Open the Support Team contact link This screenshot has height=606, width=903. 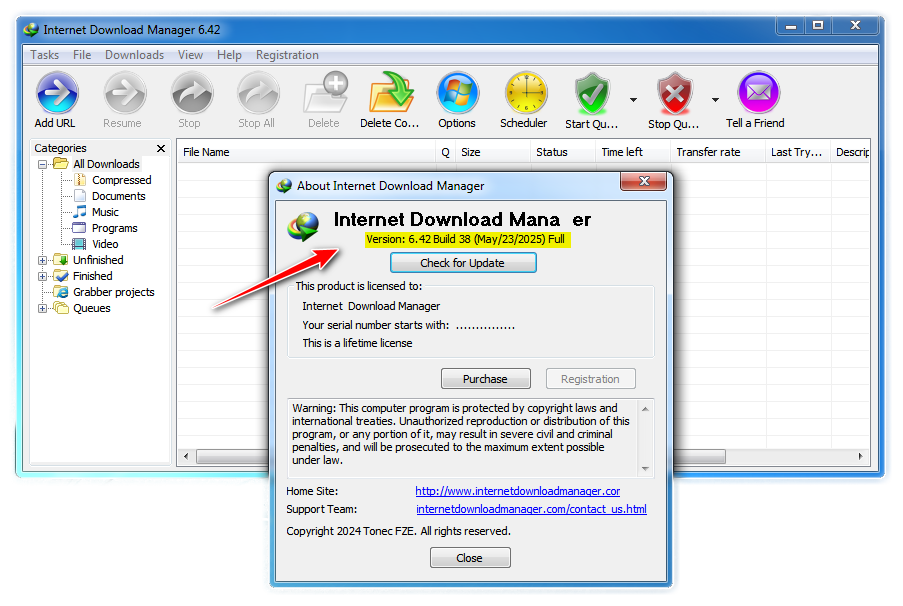[531, 509]
